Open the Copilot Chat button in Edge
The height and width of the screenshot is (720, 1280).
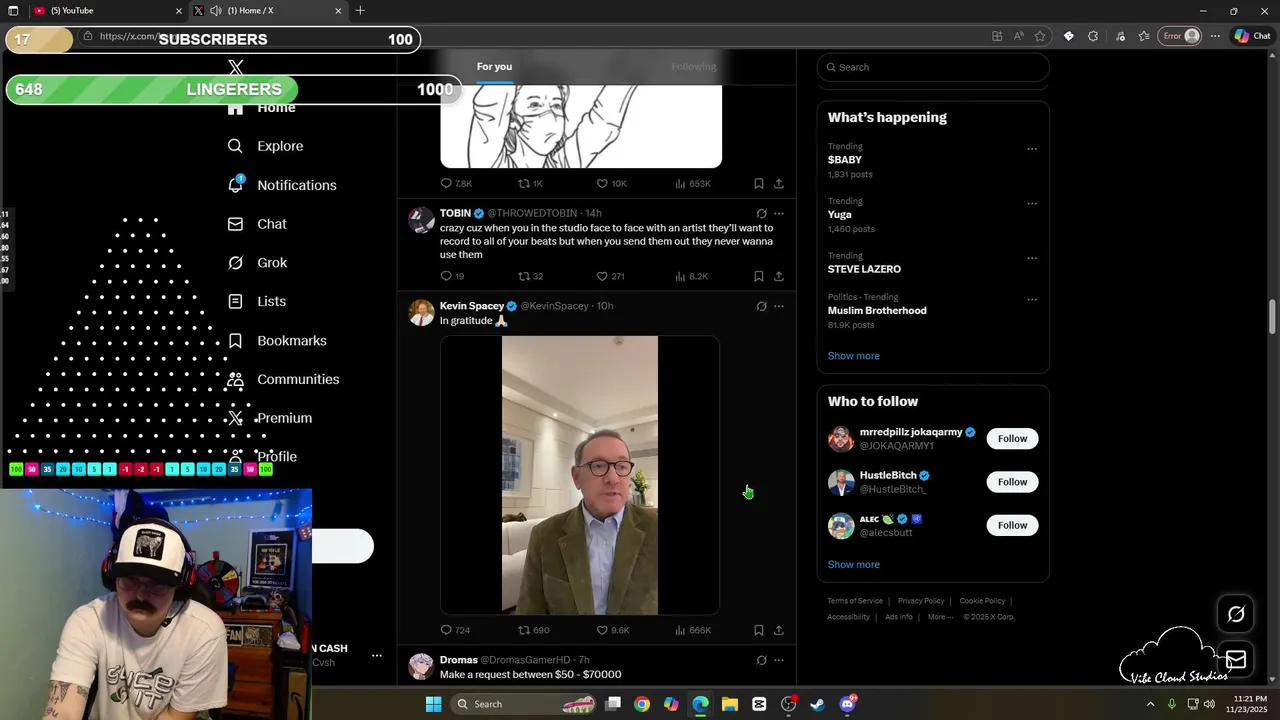tap(1252, 36)
